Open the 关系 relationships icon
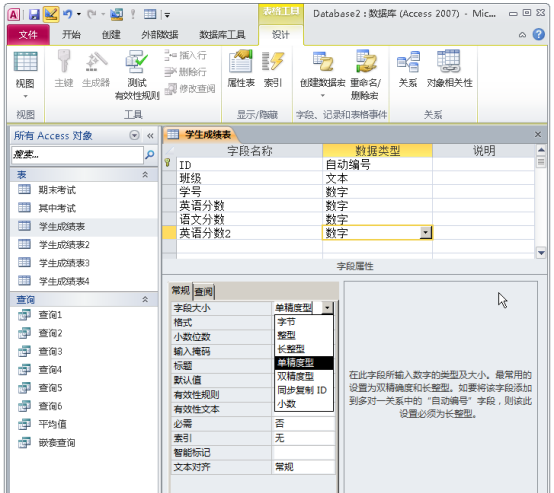This screenshot has height=493, width=554. tap(408, 69)
